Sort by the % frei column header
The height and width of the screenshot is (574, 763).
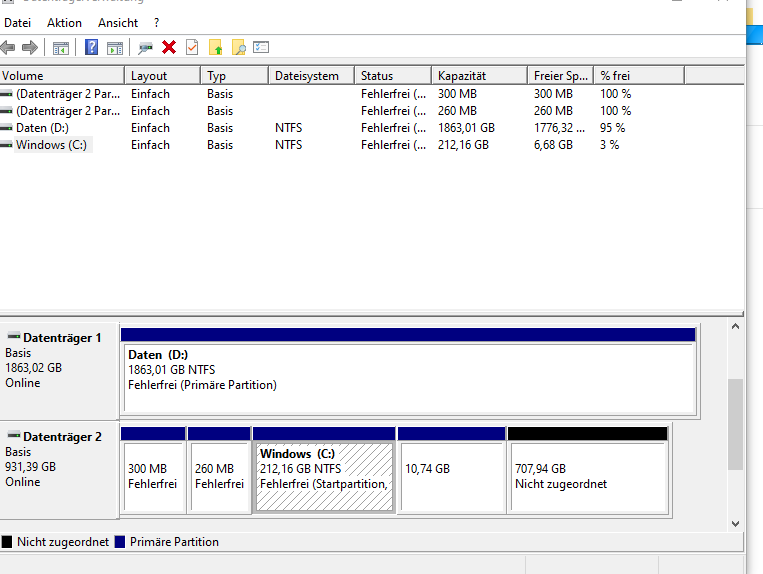tap(639, 76)
